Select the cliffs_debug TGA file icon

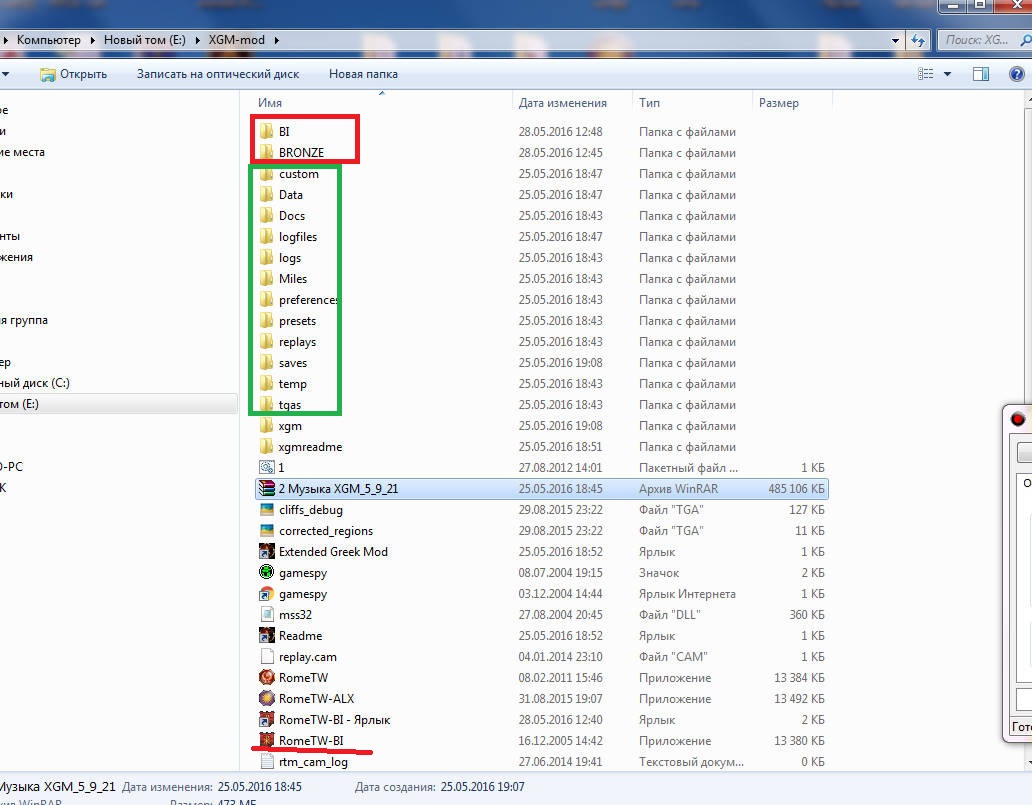coord(267,509)
